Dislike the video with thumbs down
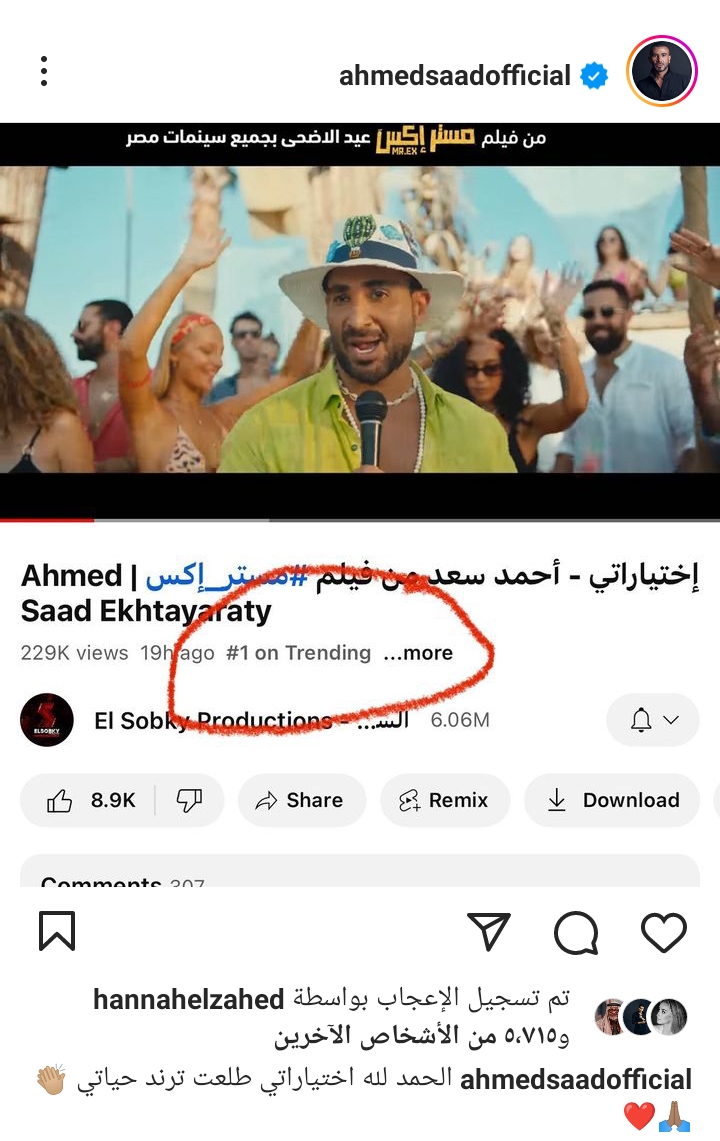 [189, 800]
